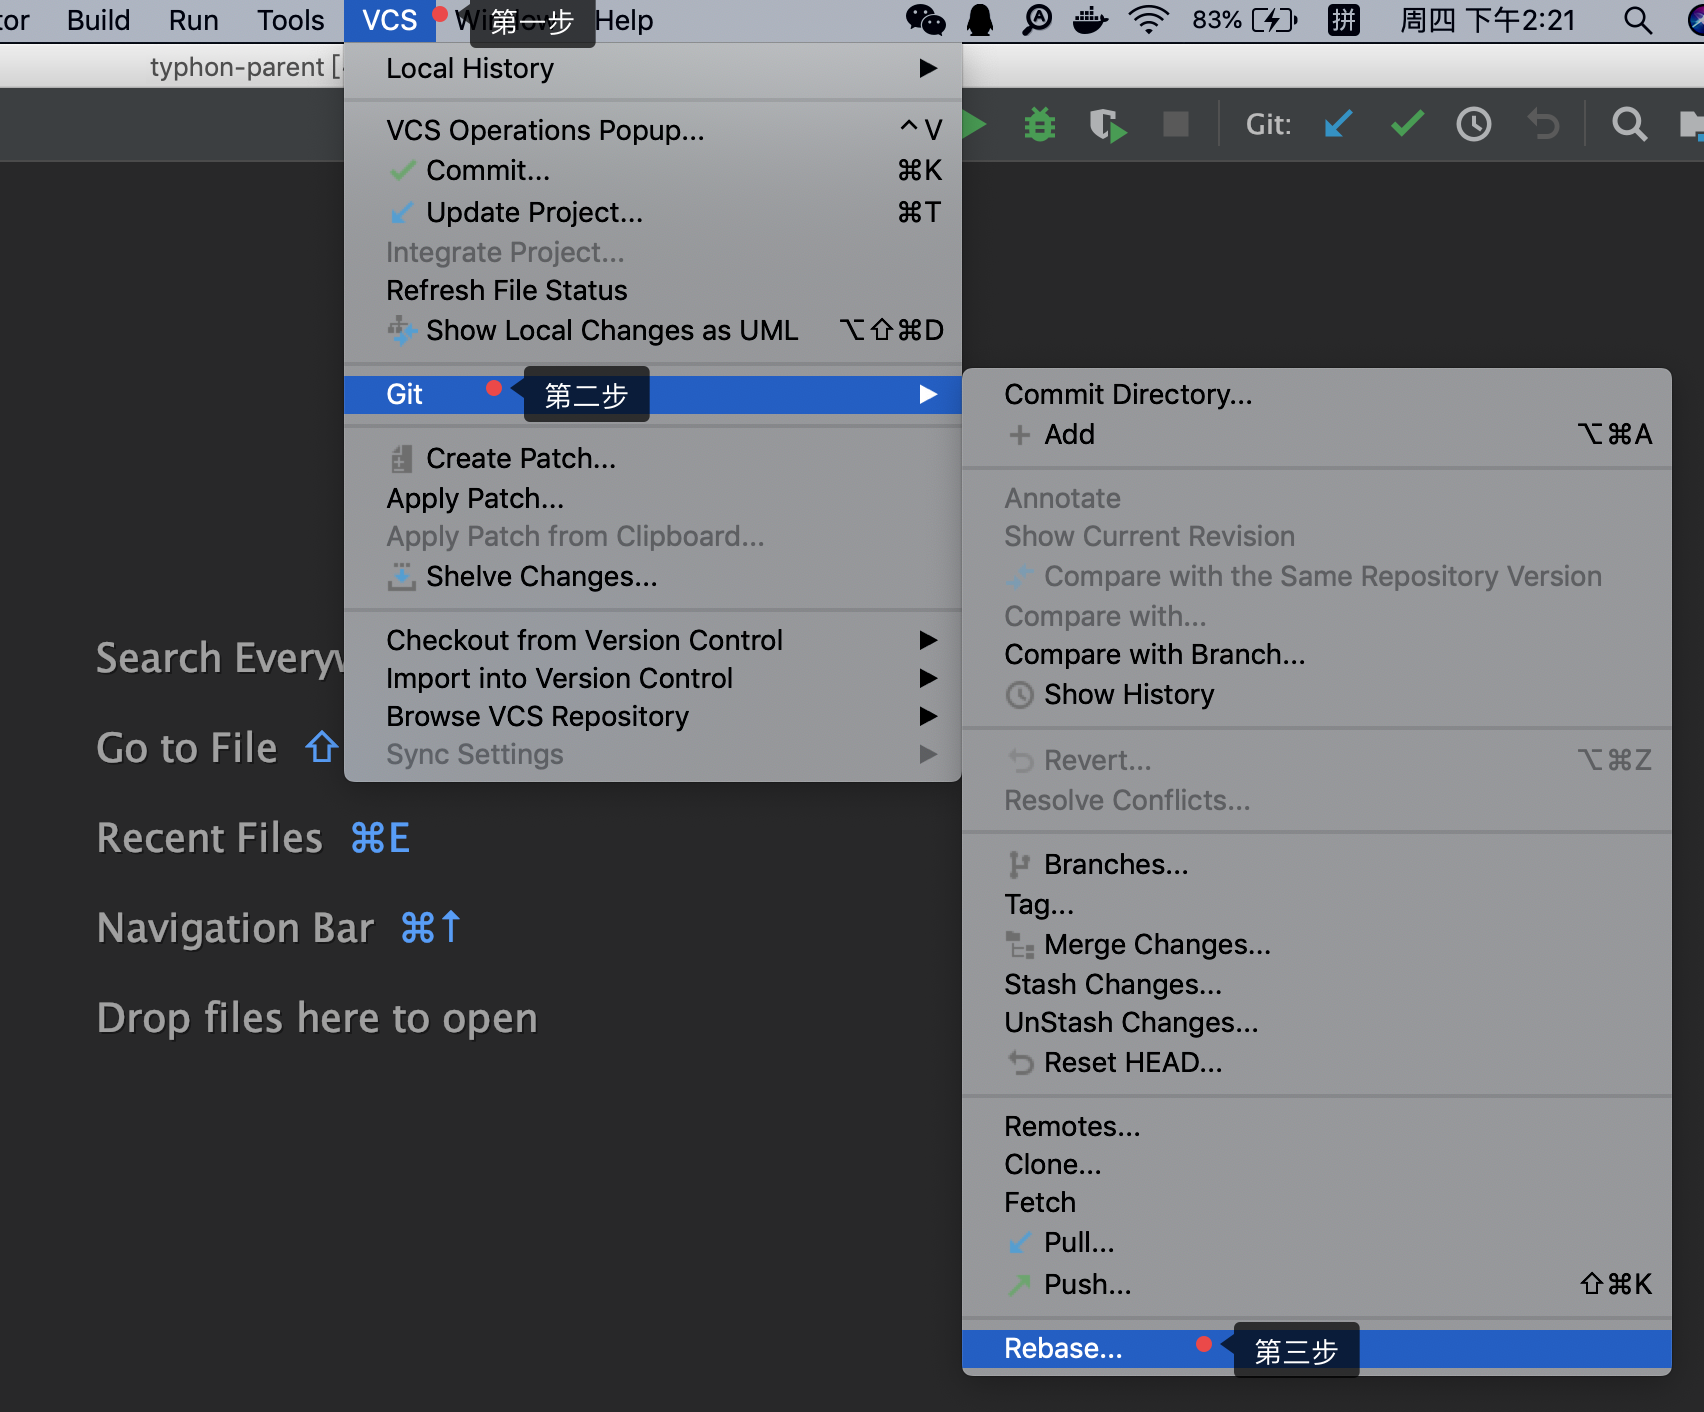This screenshot has height=1412, width=1704.
Task: Update project via blue Git arrow
Action: 1338,125
